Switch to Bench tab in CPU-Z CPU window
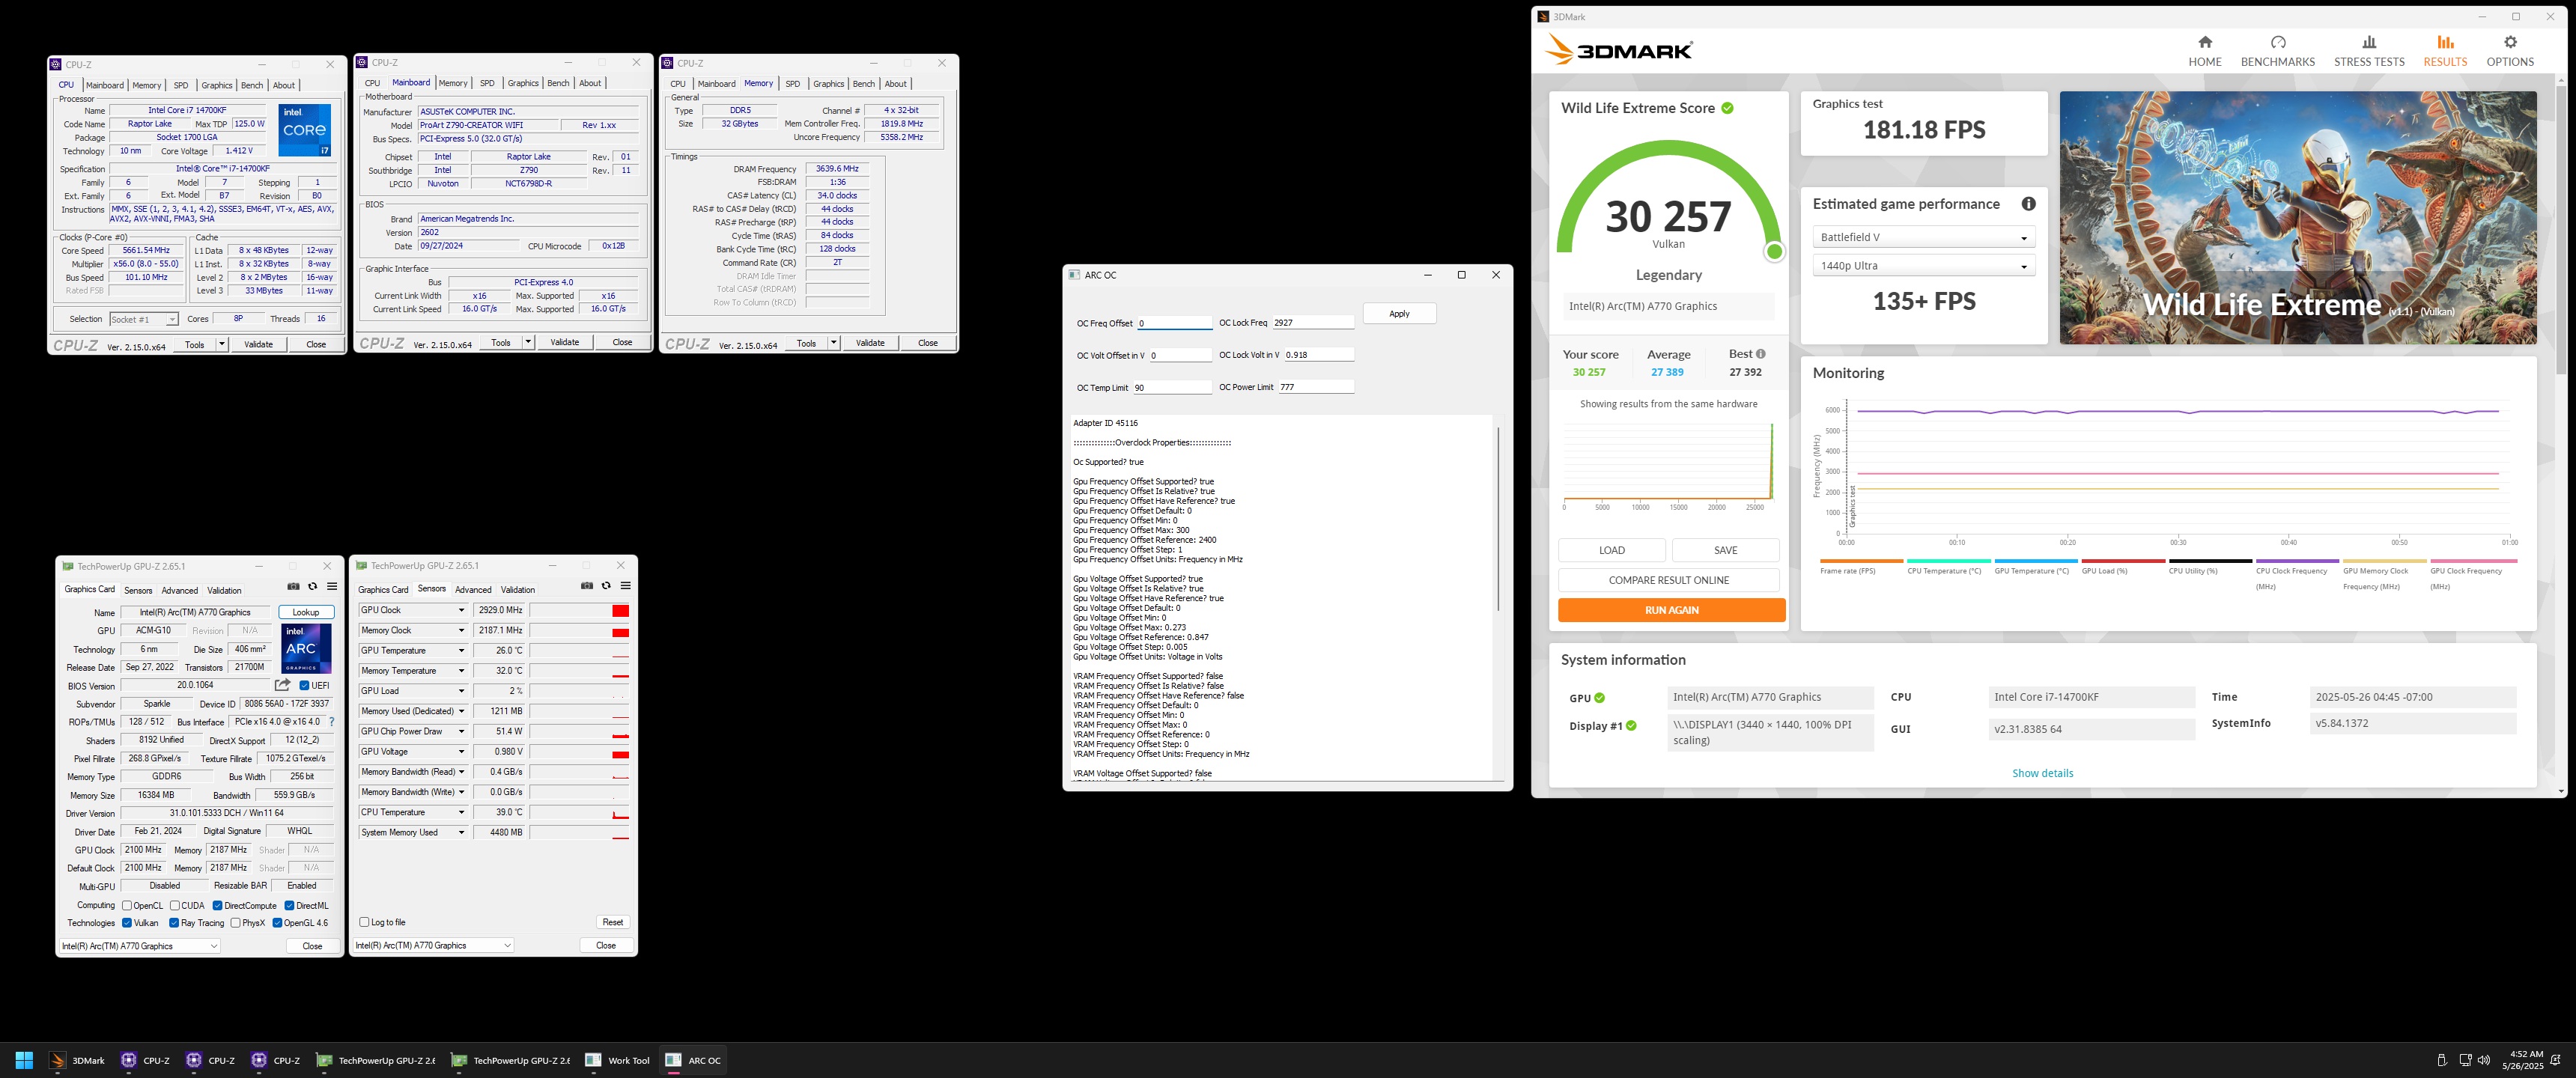This screenshot has height=1078, width=2576. click(252, 85)
